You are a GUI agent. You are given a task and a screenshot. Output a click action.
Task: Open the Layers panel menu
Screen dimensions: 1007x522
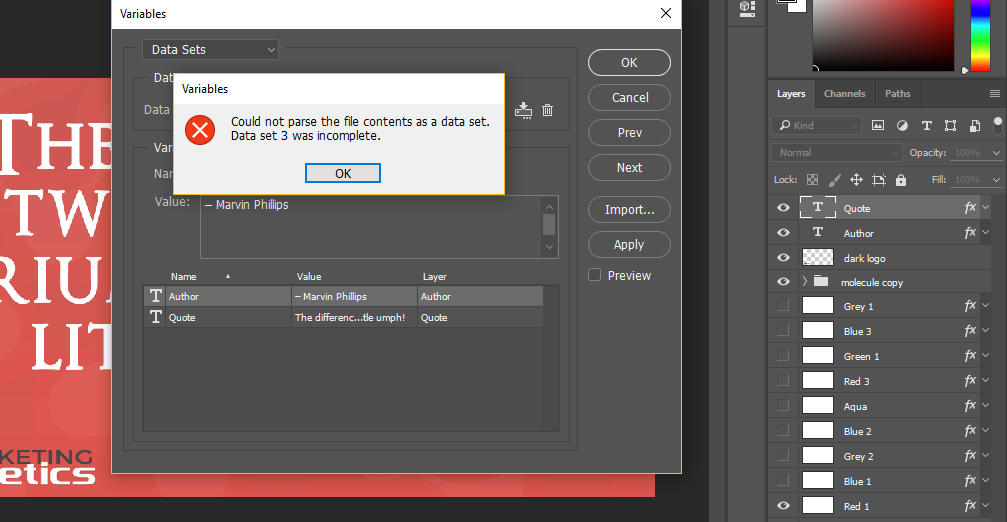[x=995, y=94]
